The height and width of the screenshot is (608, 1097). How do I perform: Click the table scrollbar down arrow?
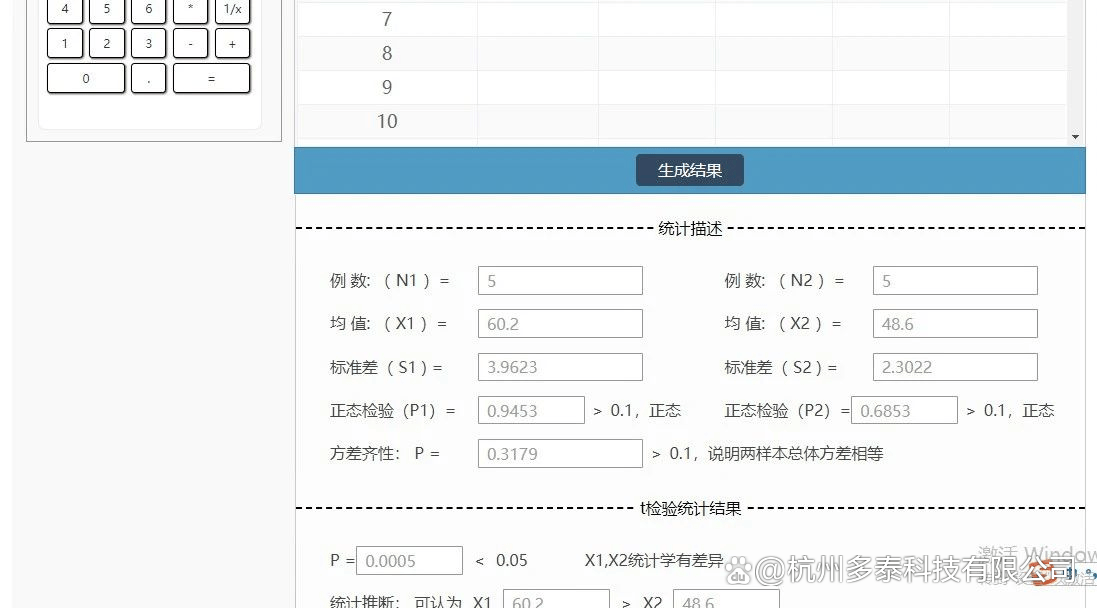point(1075,137)
